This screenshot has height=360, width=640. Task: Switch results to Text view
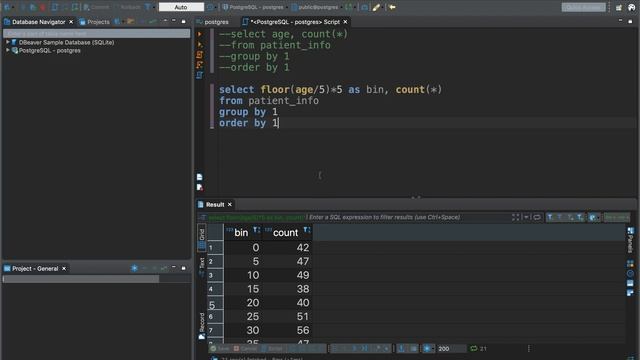click(x=202, y=266)
